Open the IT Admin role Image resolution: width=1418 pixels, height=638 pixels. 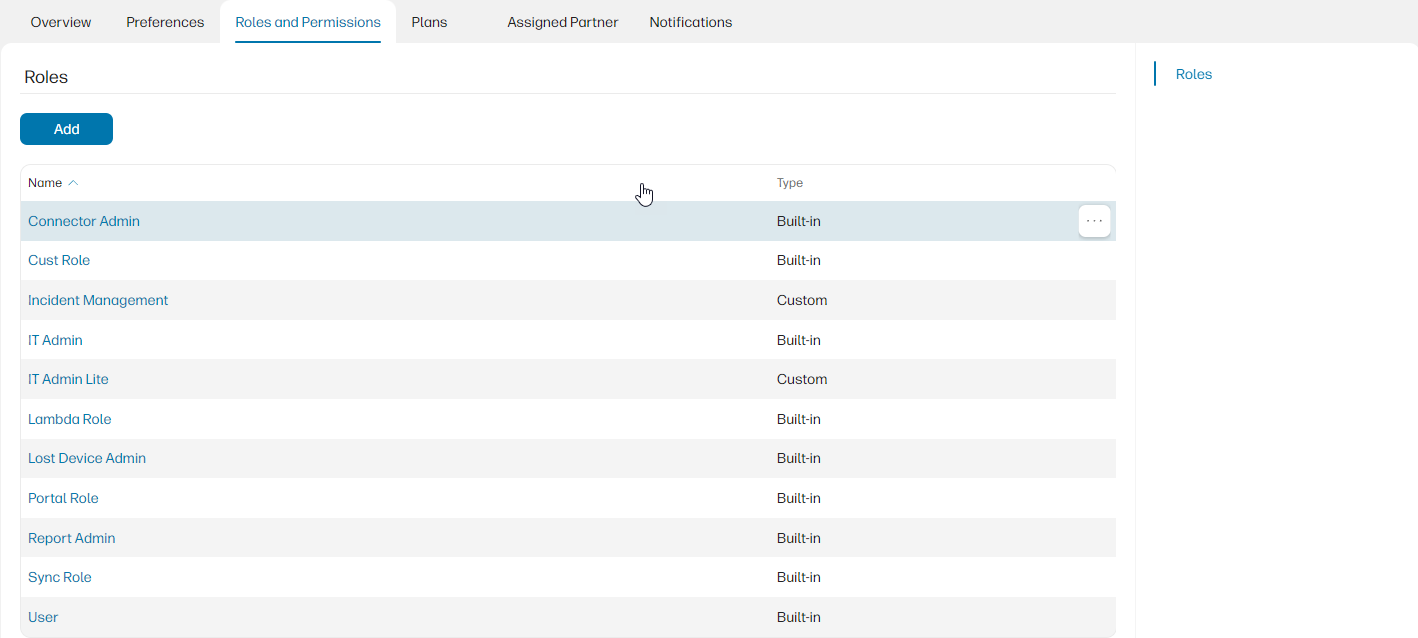pyautogui.click(x=55, y=340)
